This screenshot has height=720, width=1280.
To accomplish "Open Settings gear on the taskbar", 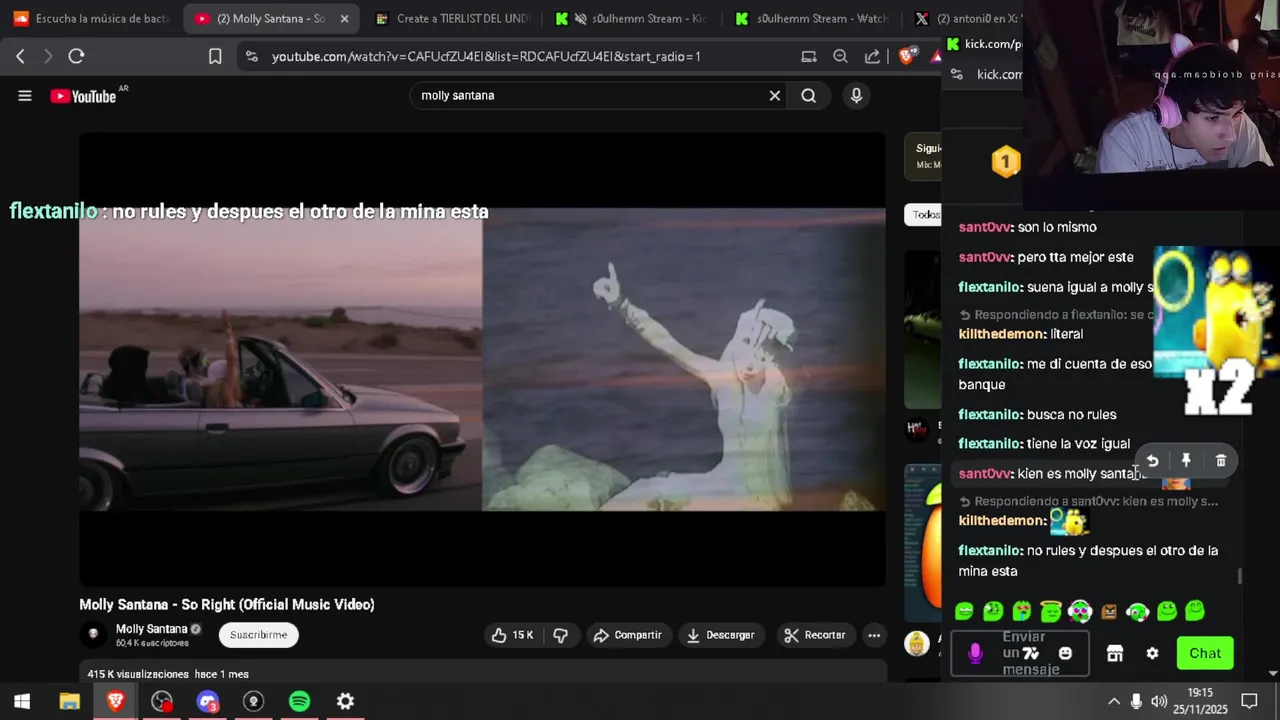I will [x=345, y=701].
